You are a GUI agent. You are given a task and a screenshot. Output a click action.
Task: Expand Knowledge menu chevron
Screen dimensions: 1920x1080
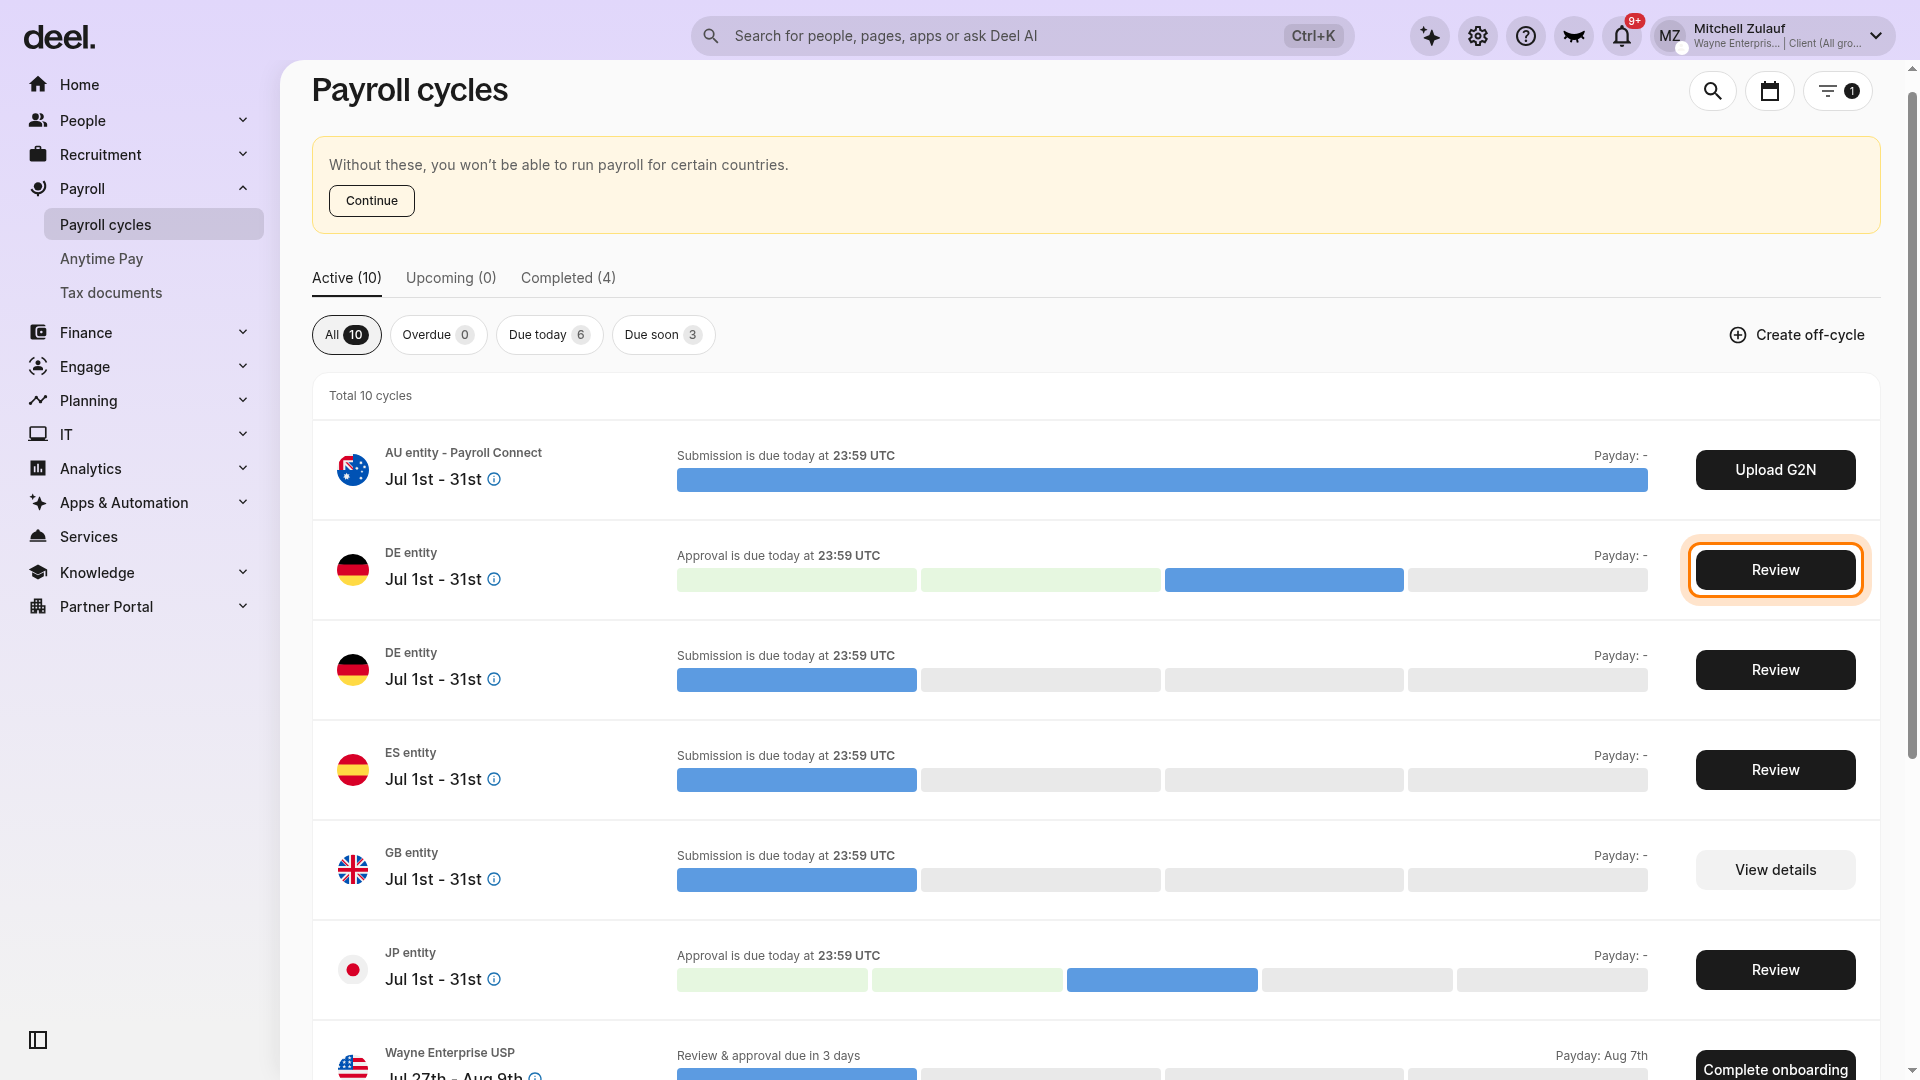243,572
